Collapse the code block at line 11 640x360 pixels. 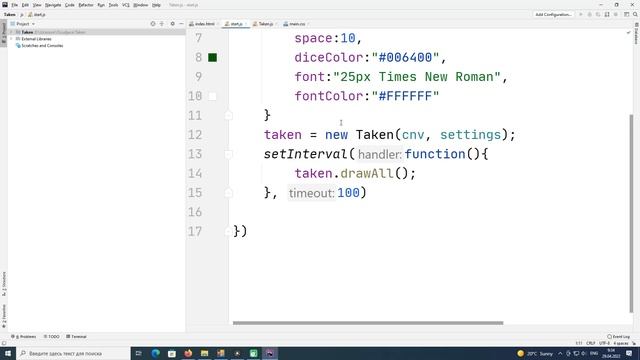229,116
